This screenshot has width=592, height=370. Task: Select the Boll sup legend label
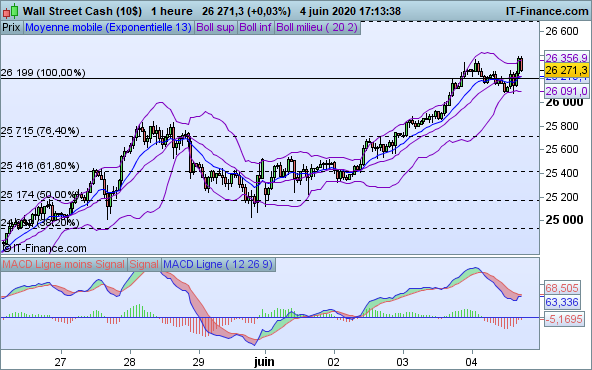(x=216, y=28)
